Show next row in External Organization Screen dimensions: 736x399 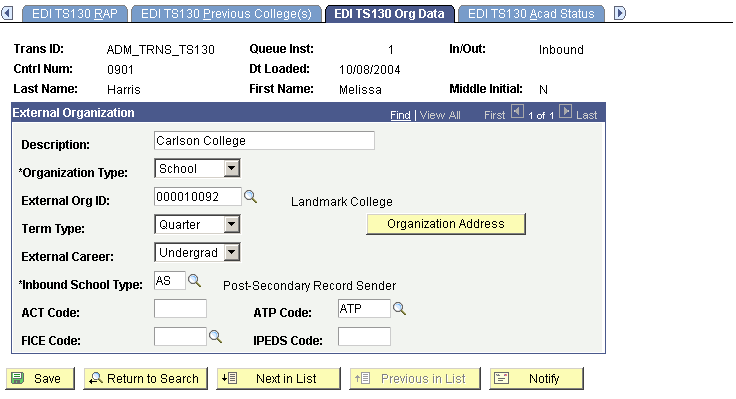[566, 112]
